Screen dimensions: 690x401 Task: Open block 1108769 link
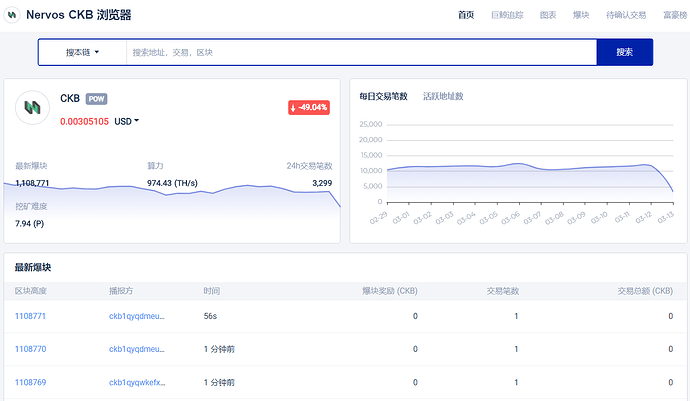coord(30,383)
